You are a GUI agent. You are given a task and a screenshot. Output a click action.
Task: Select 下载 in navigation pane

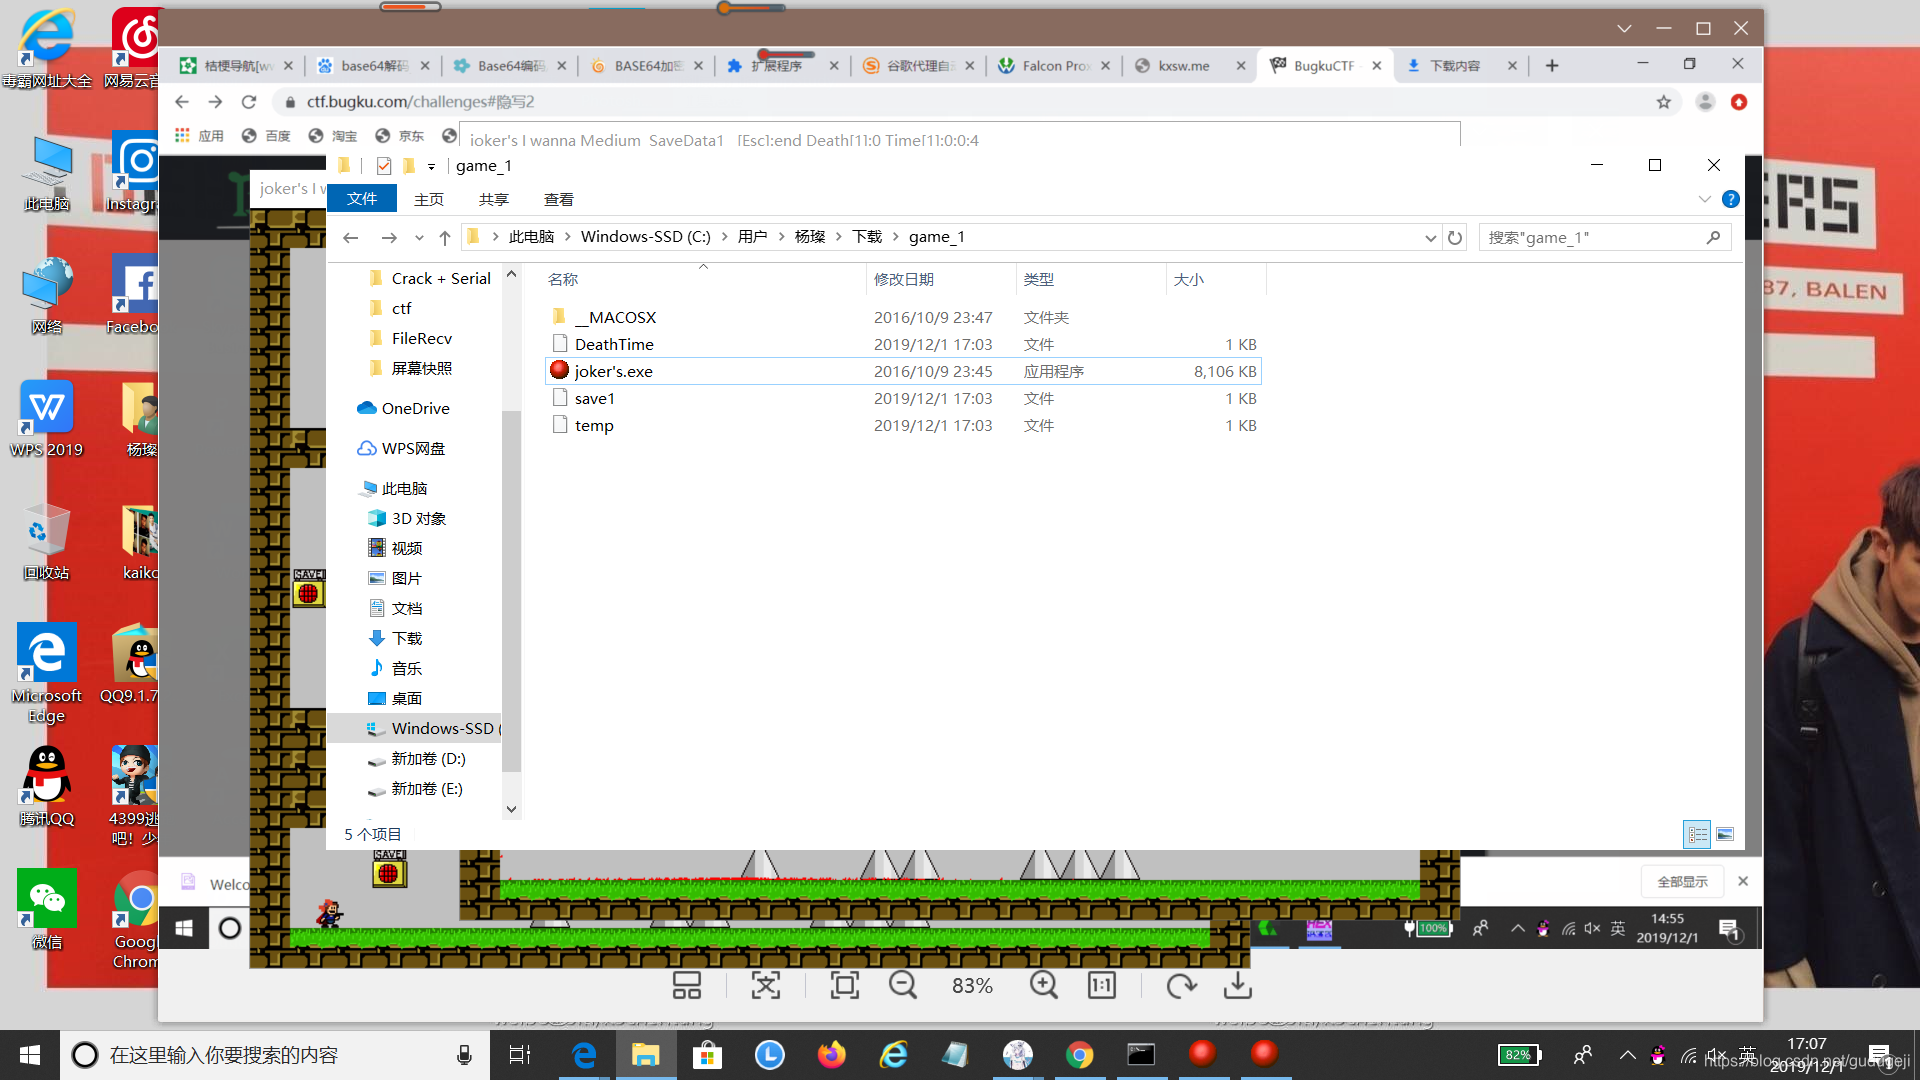[396, 638]
